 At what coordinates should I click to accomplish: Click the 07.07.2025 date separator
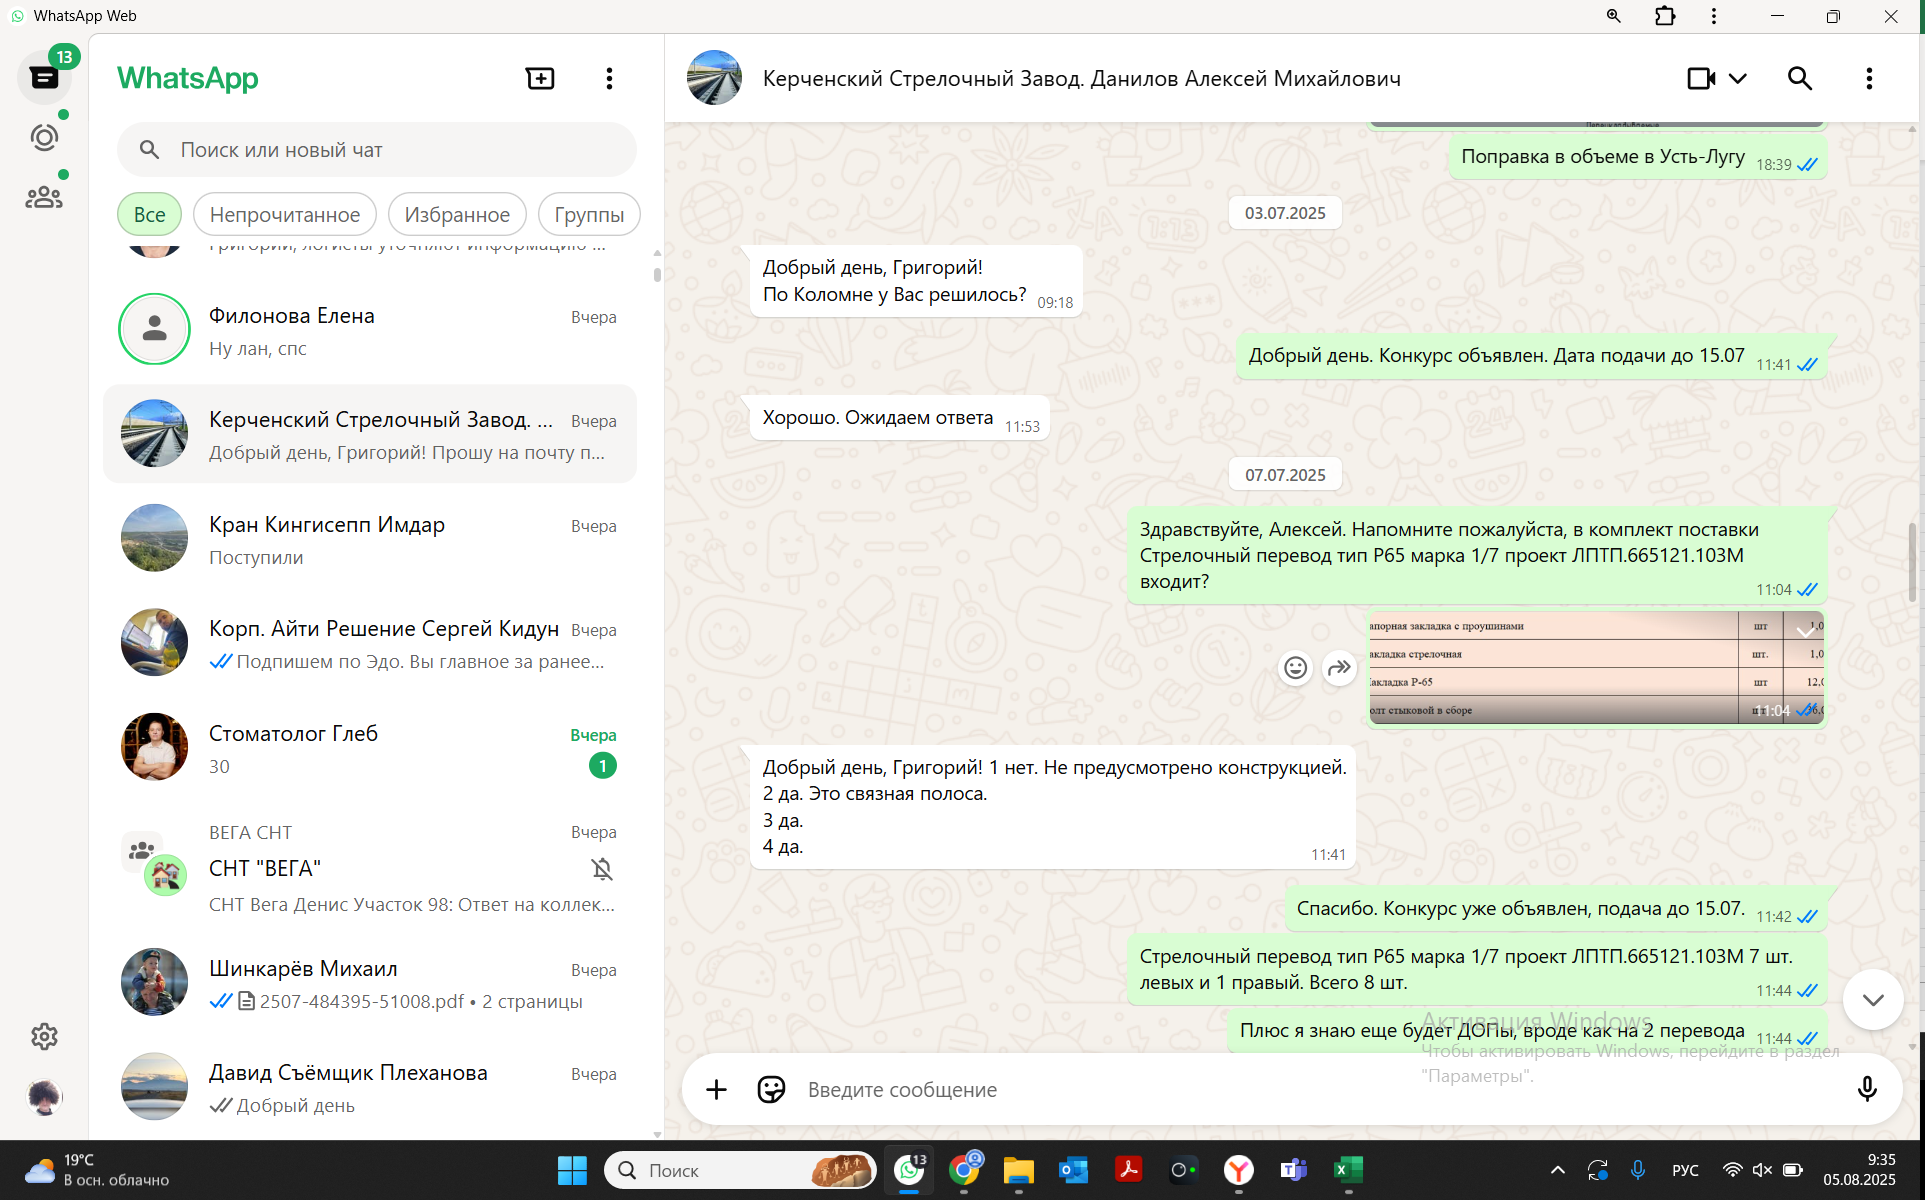(1285, 475)
